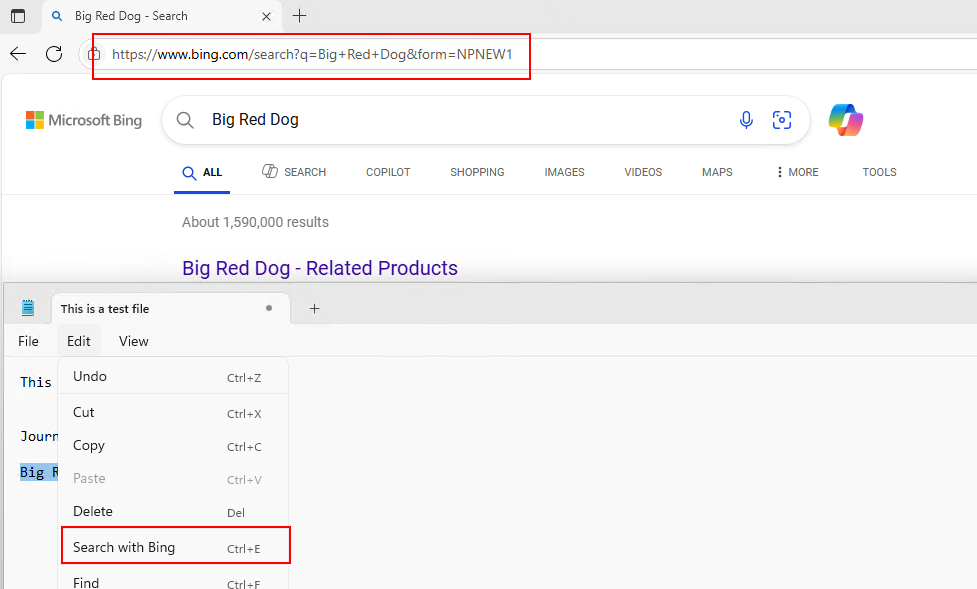Open the VIDEOS results tab
Viewport: 977px width, 589px height.
pos(643,173)
